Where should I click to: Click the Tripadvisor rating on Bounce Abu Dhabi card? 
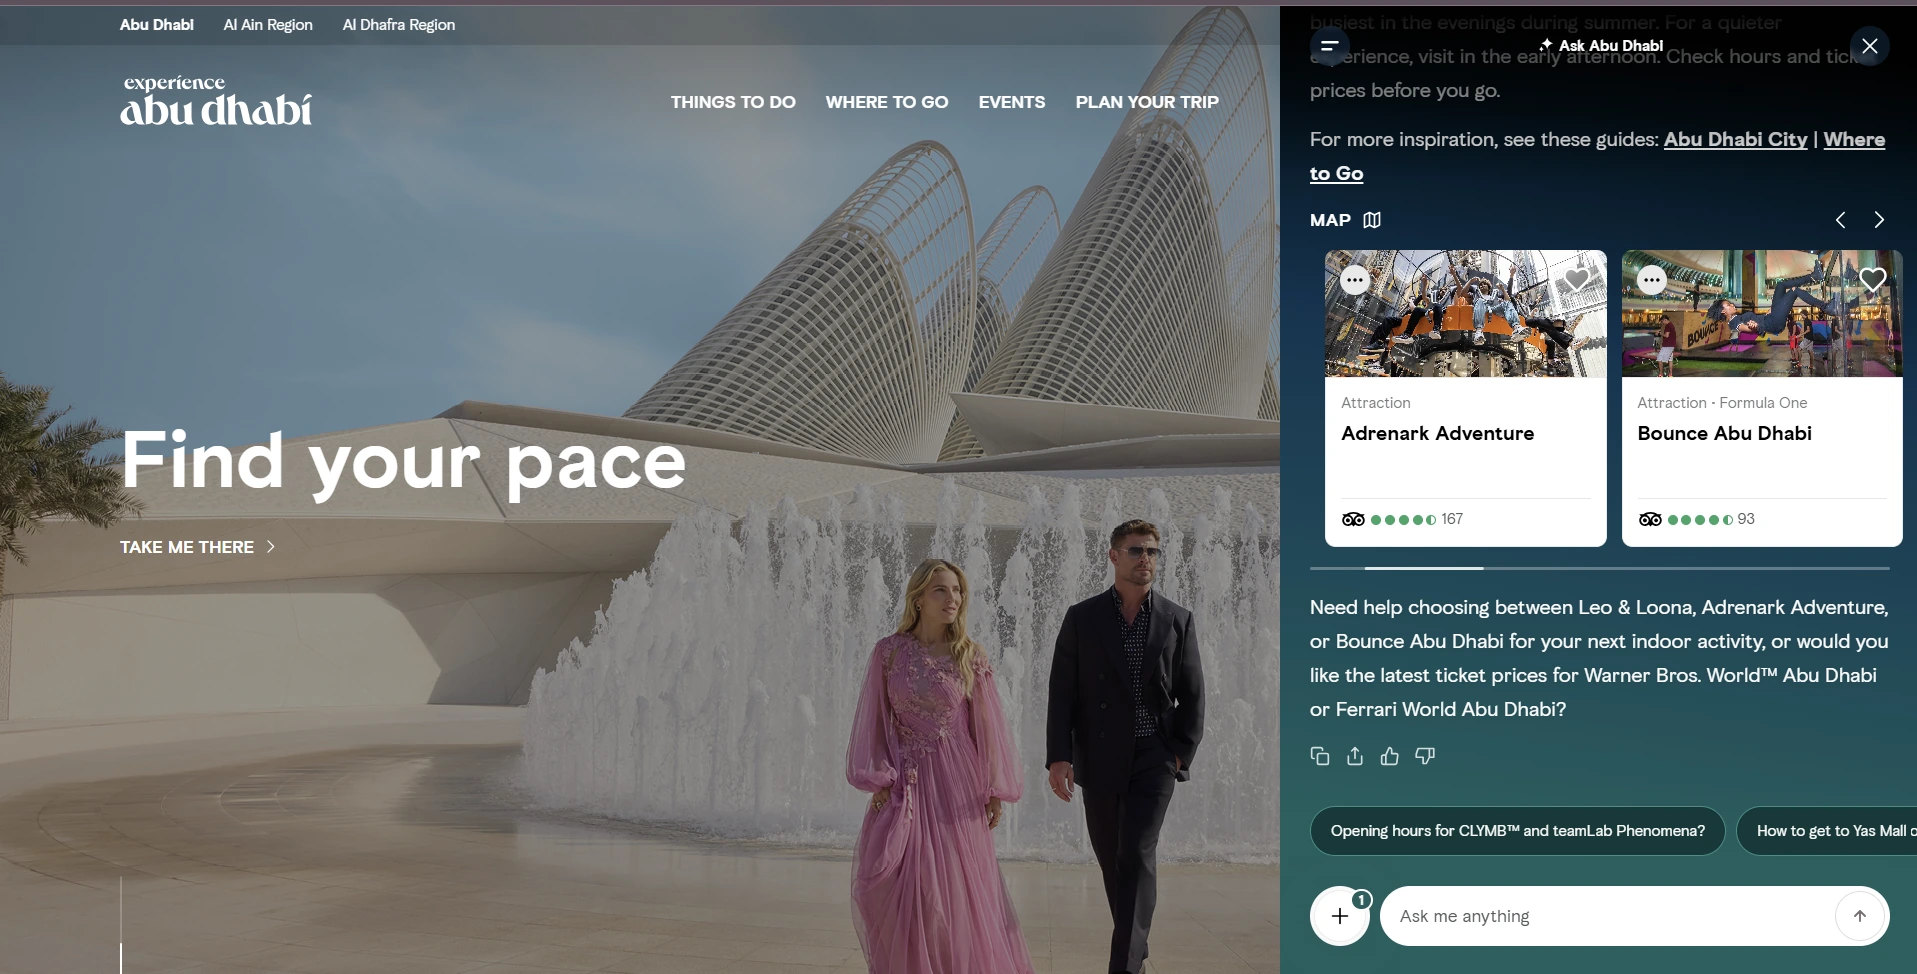1696,519
